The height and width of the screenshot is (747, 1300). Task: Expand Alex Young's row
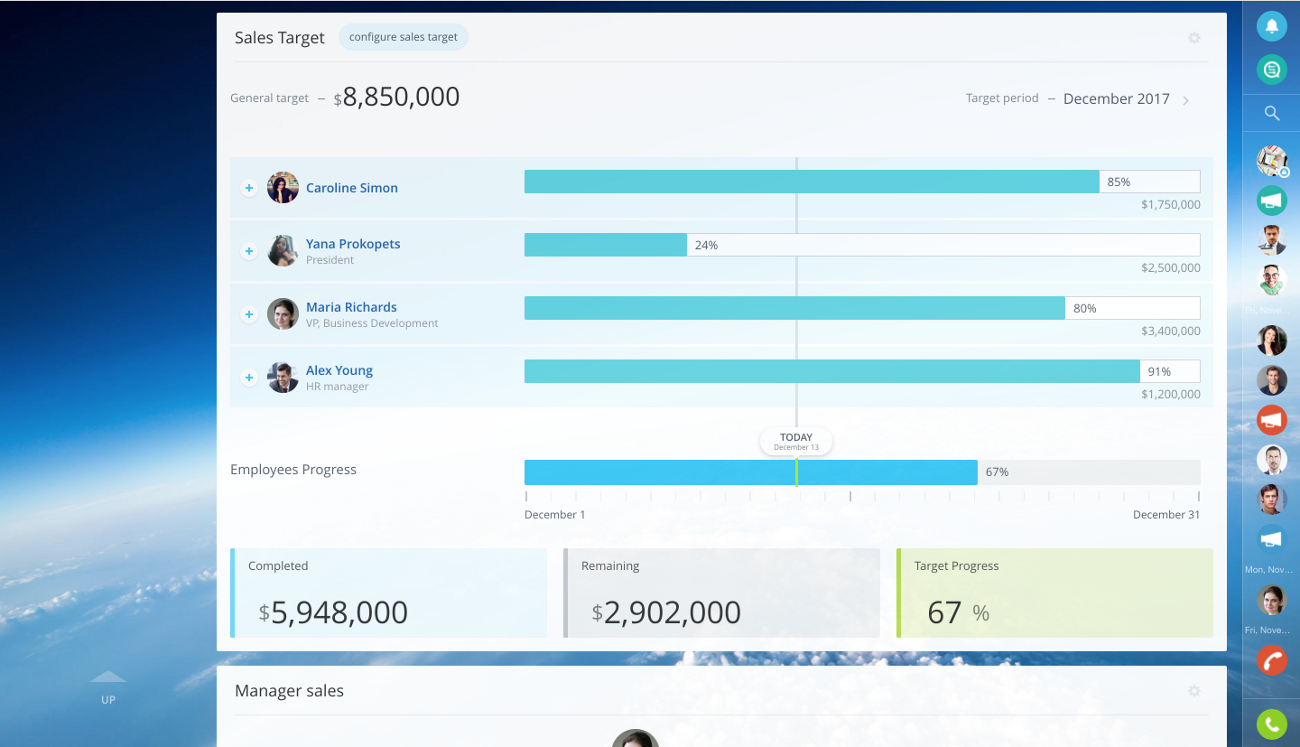point(249,377)
